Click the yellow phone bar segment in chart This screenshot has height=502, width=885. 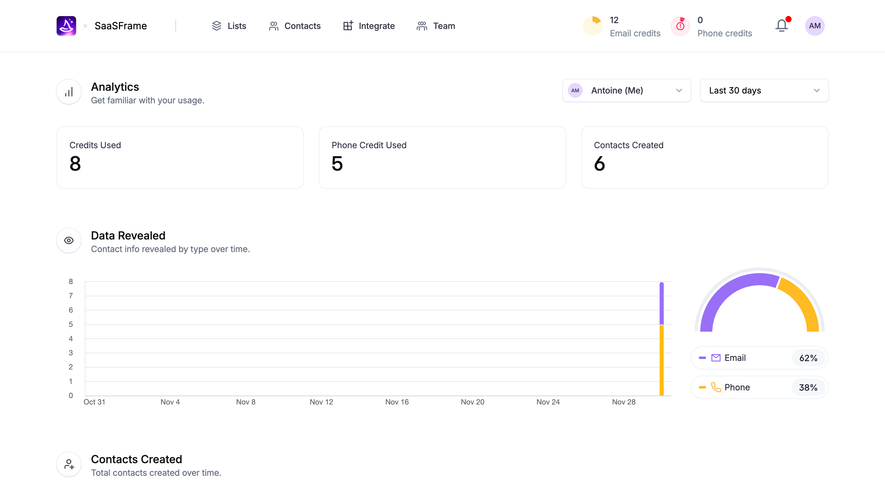661,360
